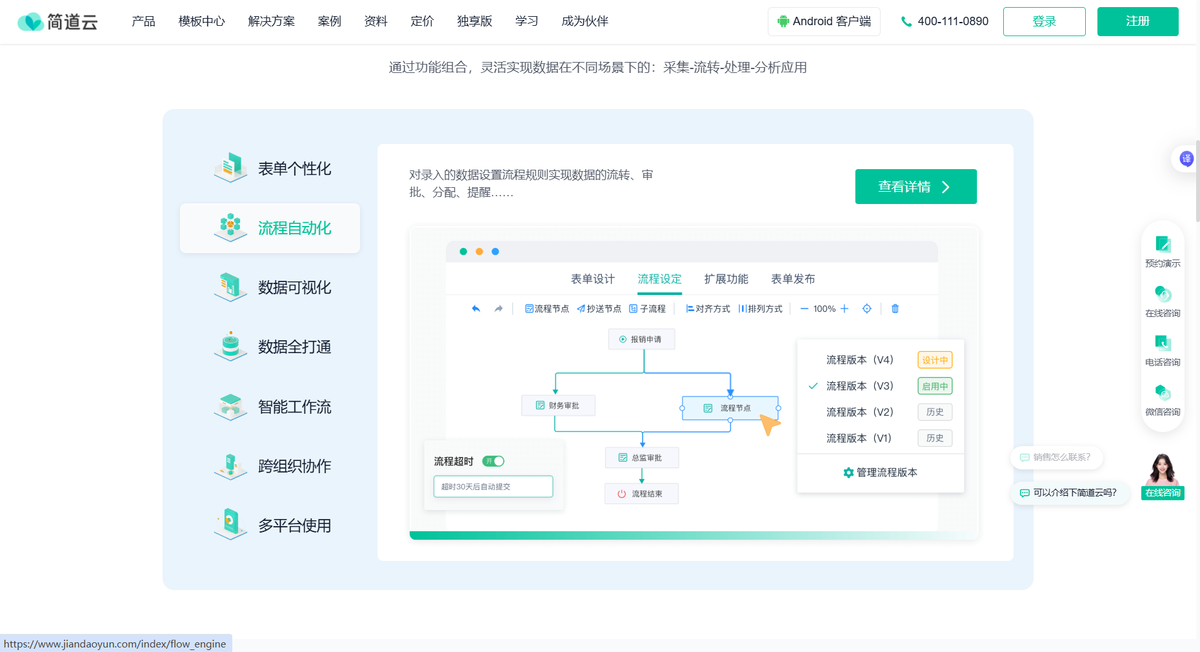Screen dimensions: 1200x652
Task: Select the 报销申请 flow node
Action: (642, 339)
